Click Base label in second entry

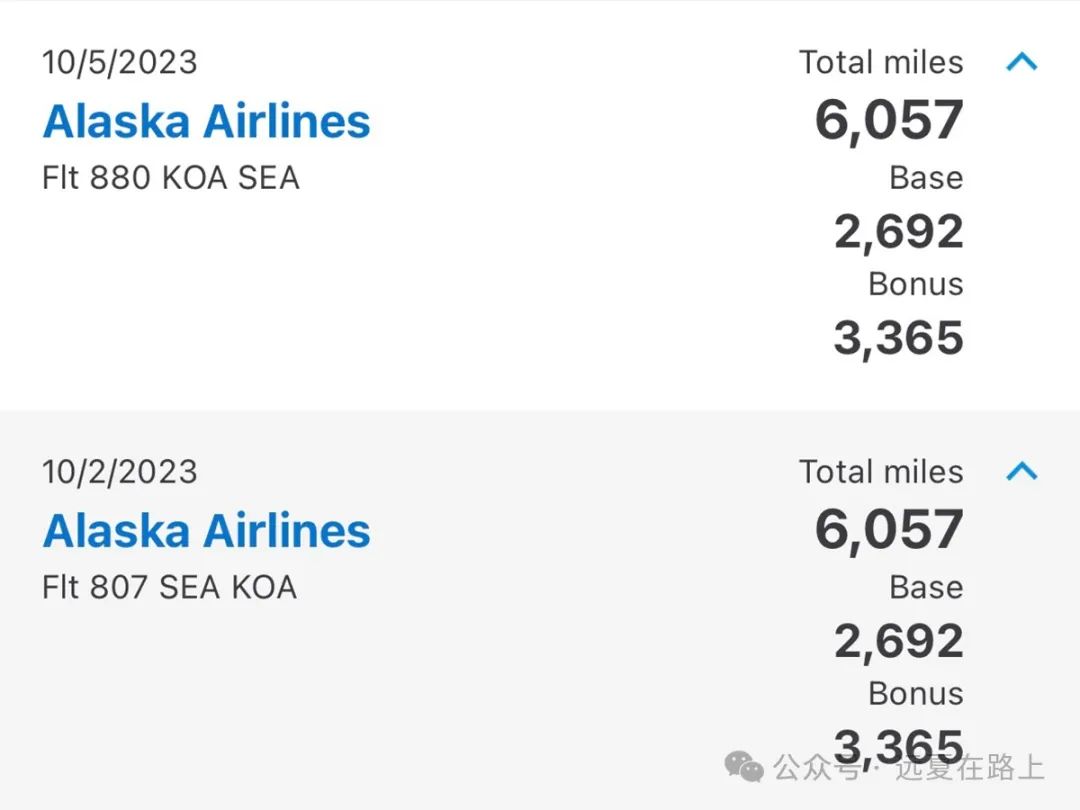(x=926, y=588)
